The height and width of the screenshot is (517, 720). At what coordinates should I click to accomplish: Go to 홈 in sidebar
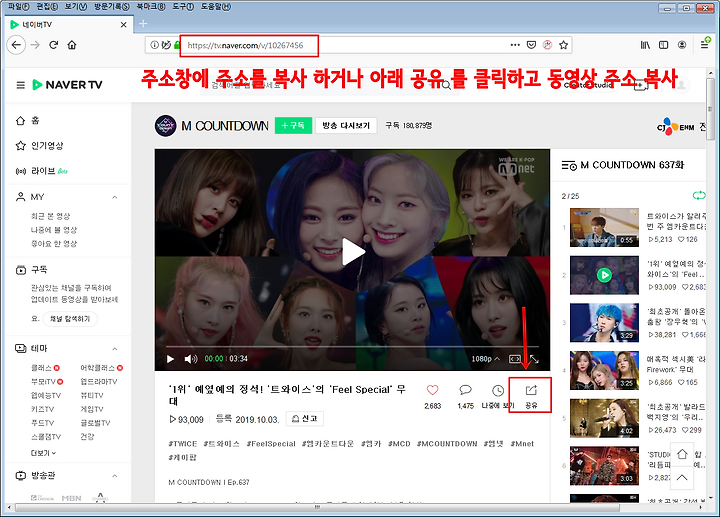click(28, 121)
